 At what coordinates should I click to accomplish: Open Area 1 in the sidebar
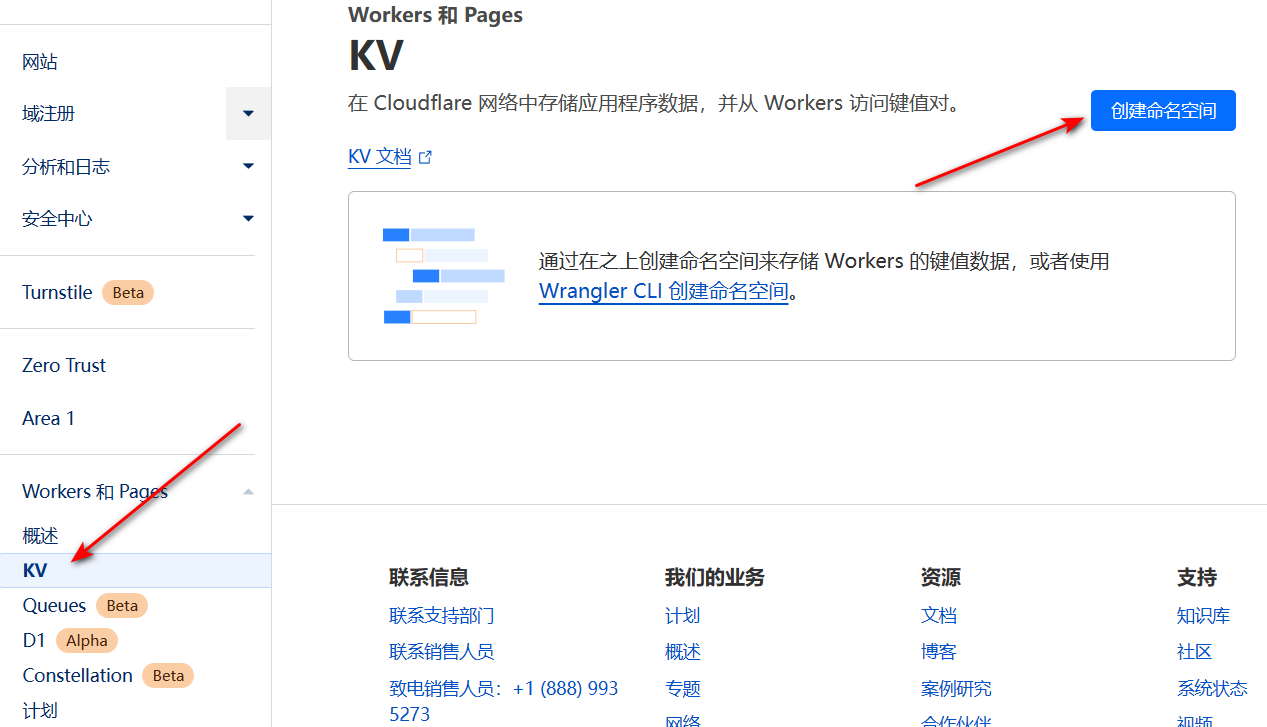pos(48,418)
